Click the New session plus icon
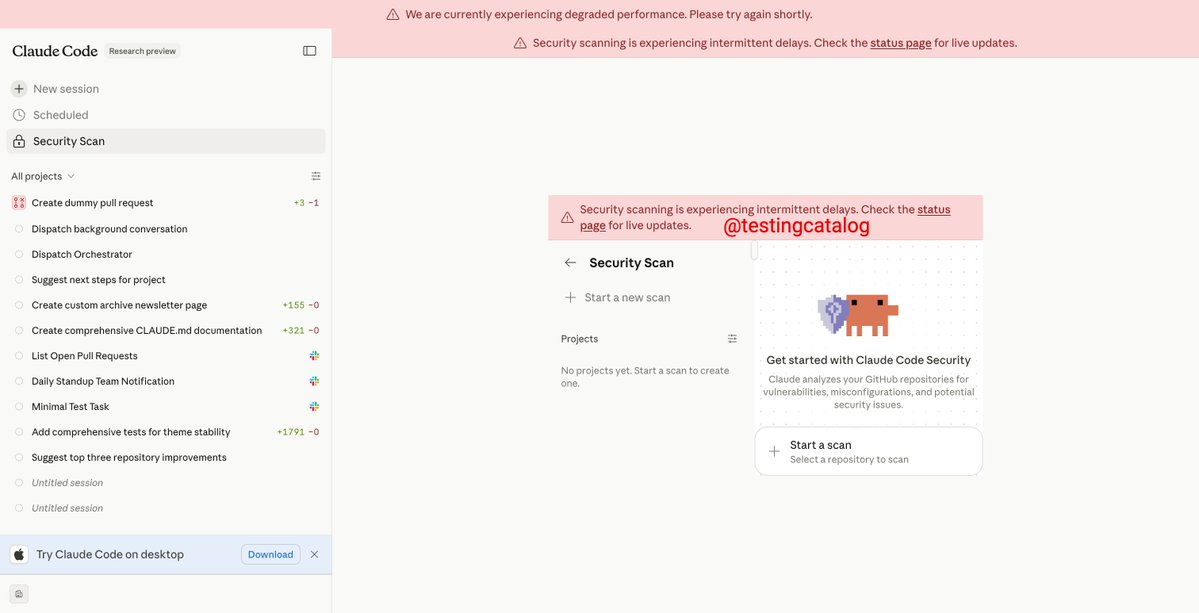 (x=19, y=89)
